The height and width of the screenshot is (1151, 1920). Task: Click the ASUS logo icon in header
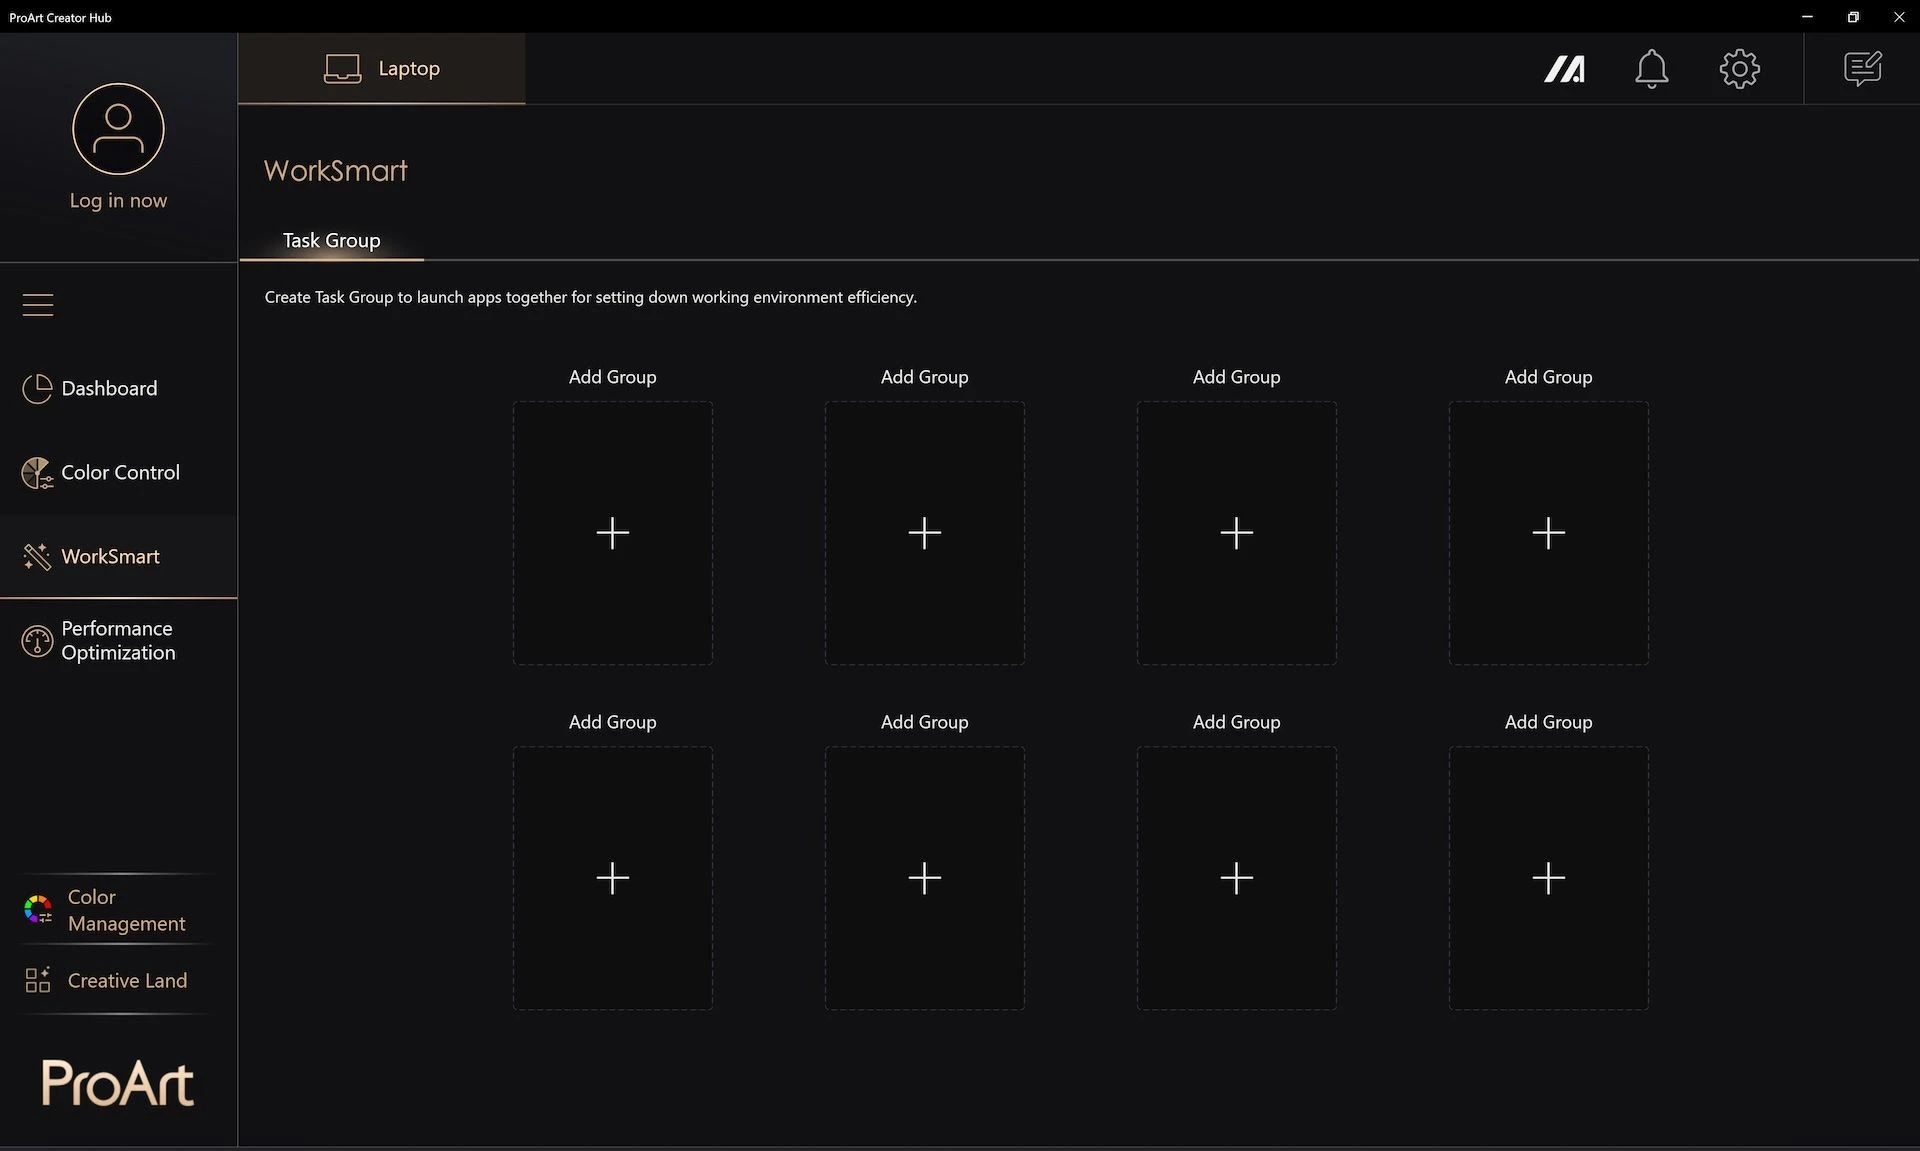point(1564,69)
